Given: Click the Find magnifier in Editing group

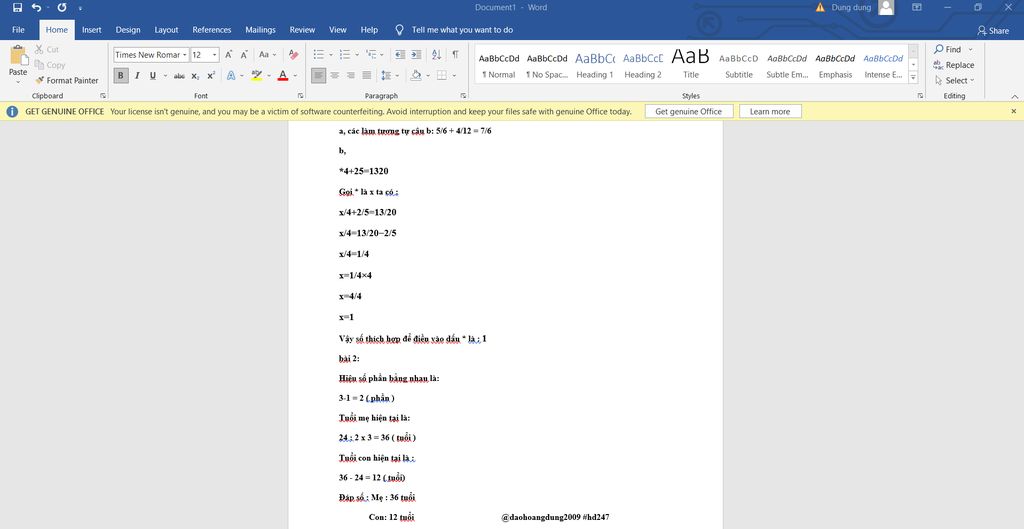Looking at the screenshot, I should [938, 49].
